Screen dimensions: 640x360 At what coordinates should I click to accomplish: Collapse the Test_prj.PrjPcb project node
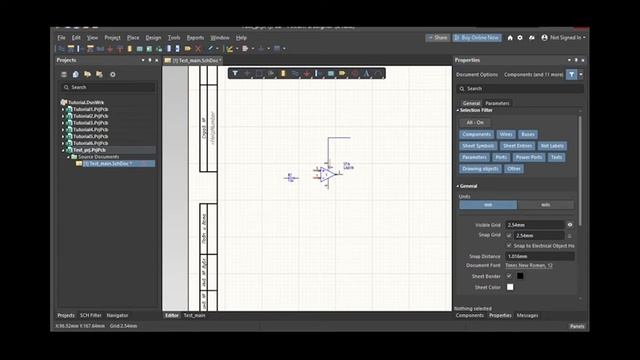coord(63,150)
